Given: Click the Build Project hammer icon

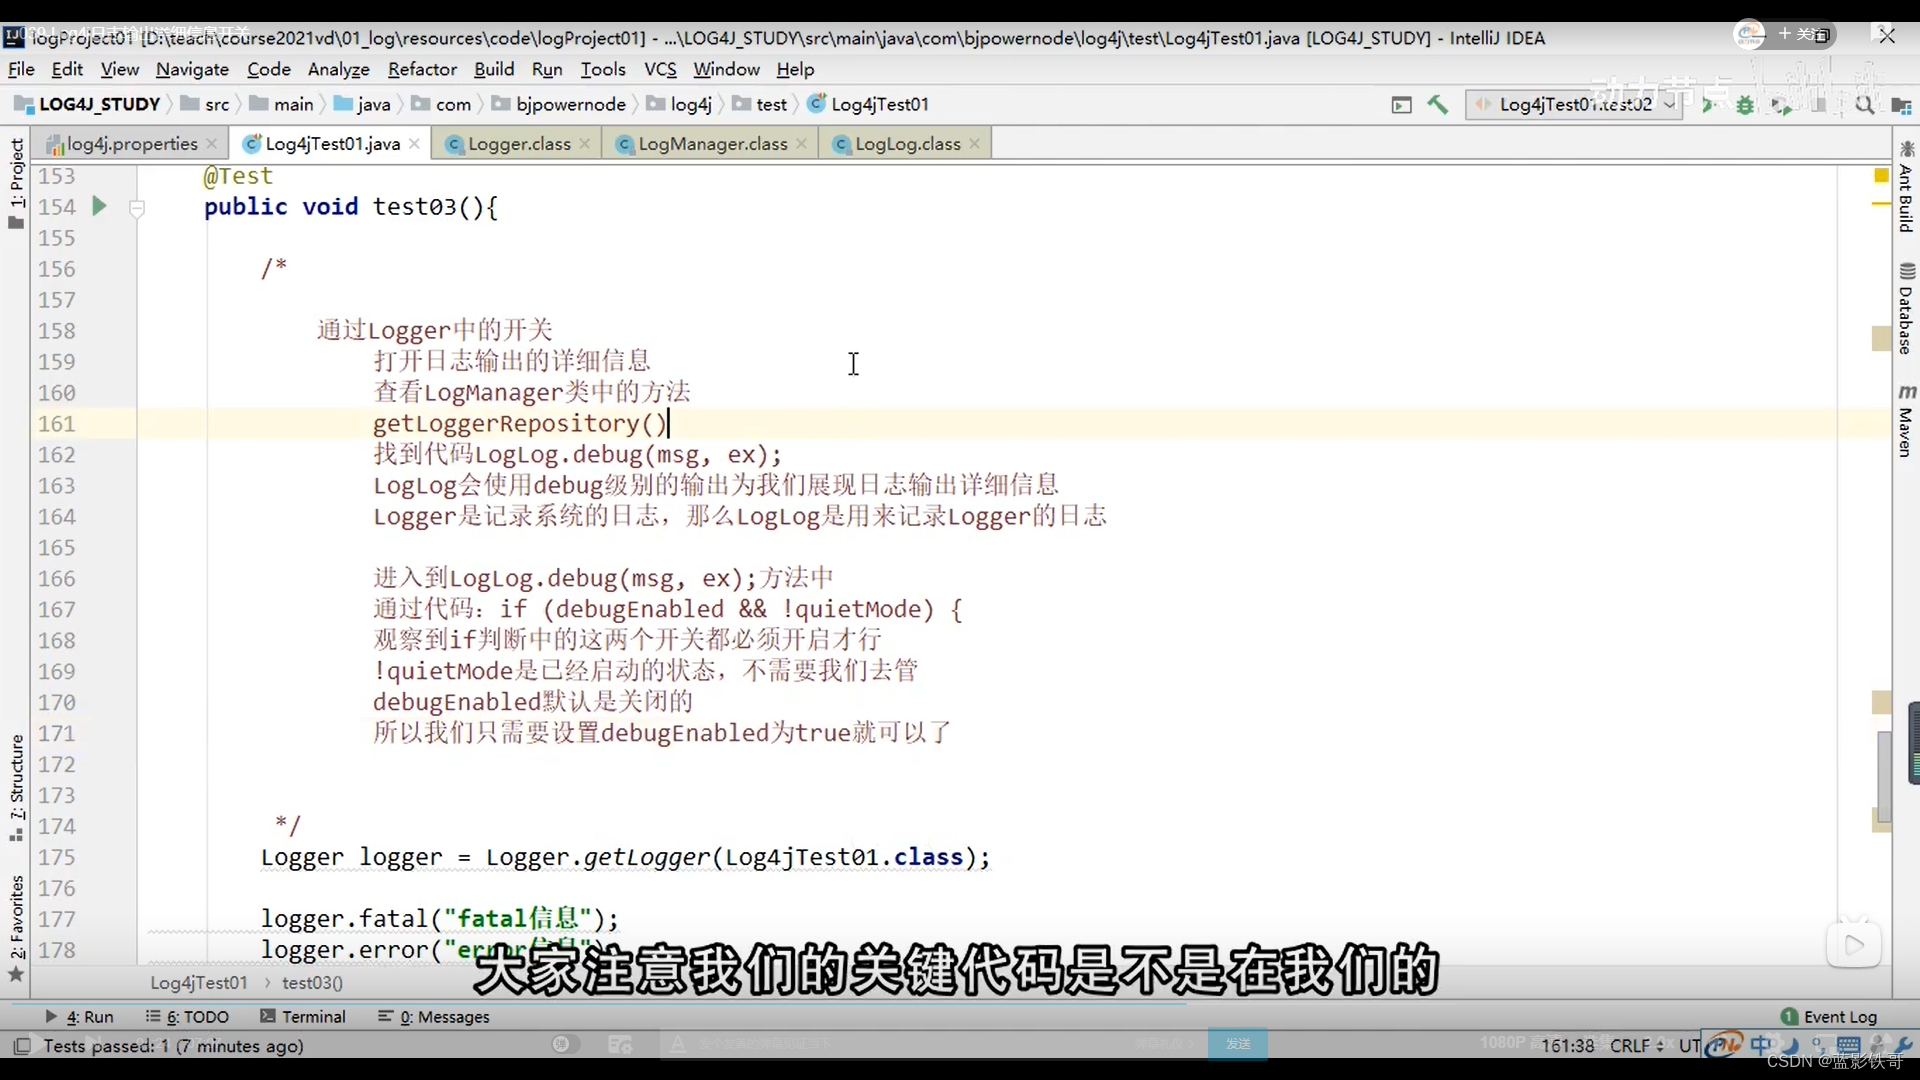Looking at the screenshot, I should click(1438, 104).
